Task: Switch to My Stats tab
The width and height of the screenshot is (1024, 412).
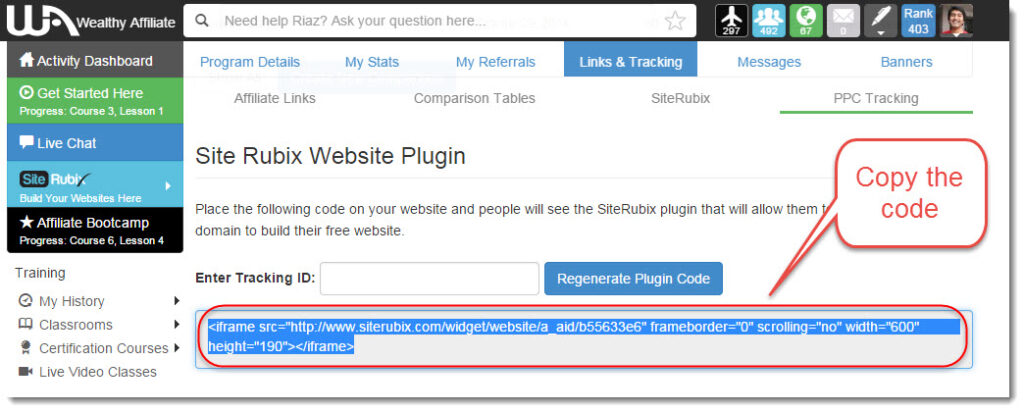Action: pyautogui.click(x=372, y=62)
